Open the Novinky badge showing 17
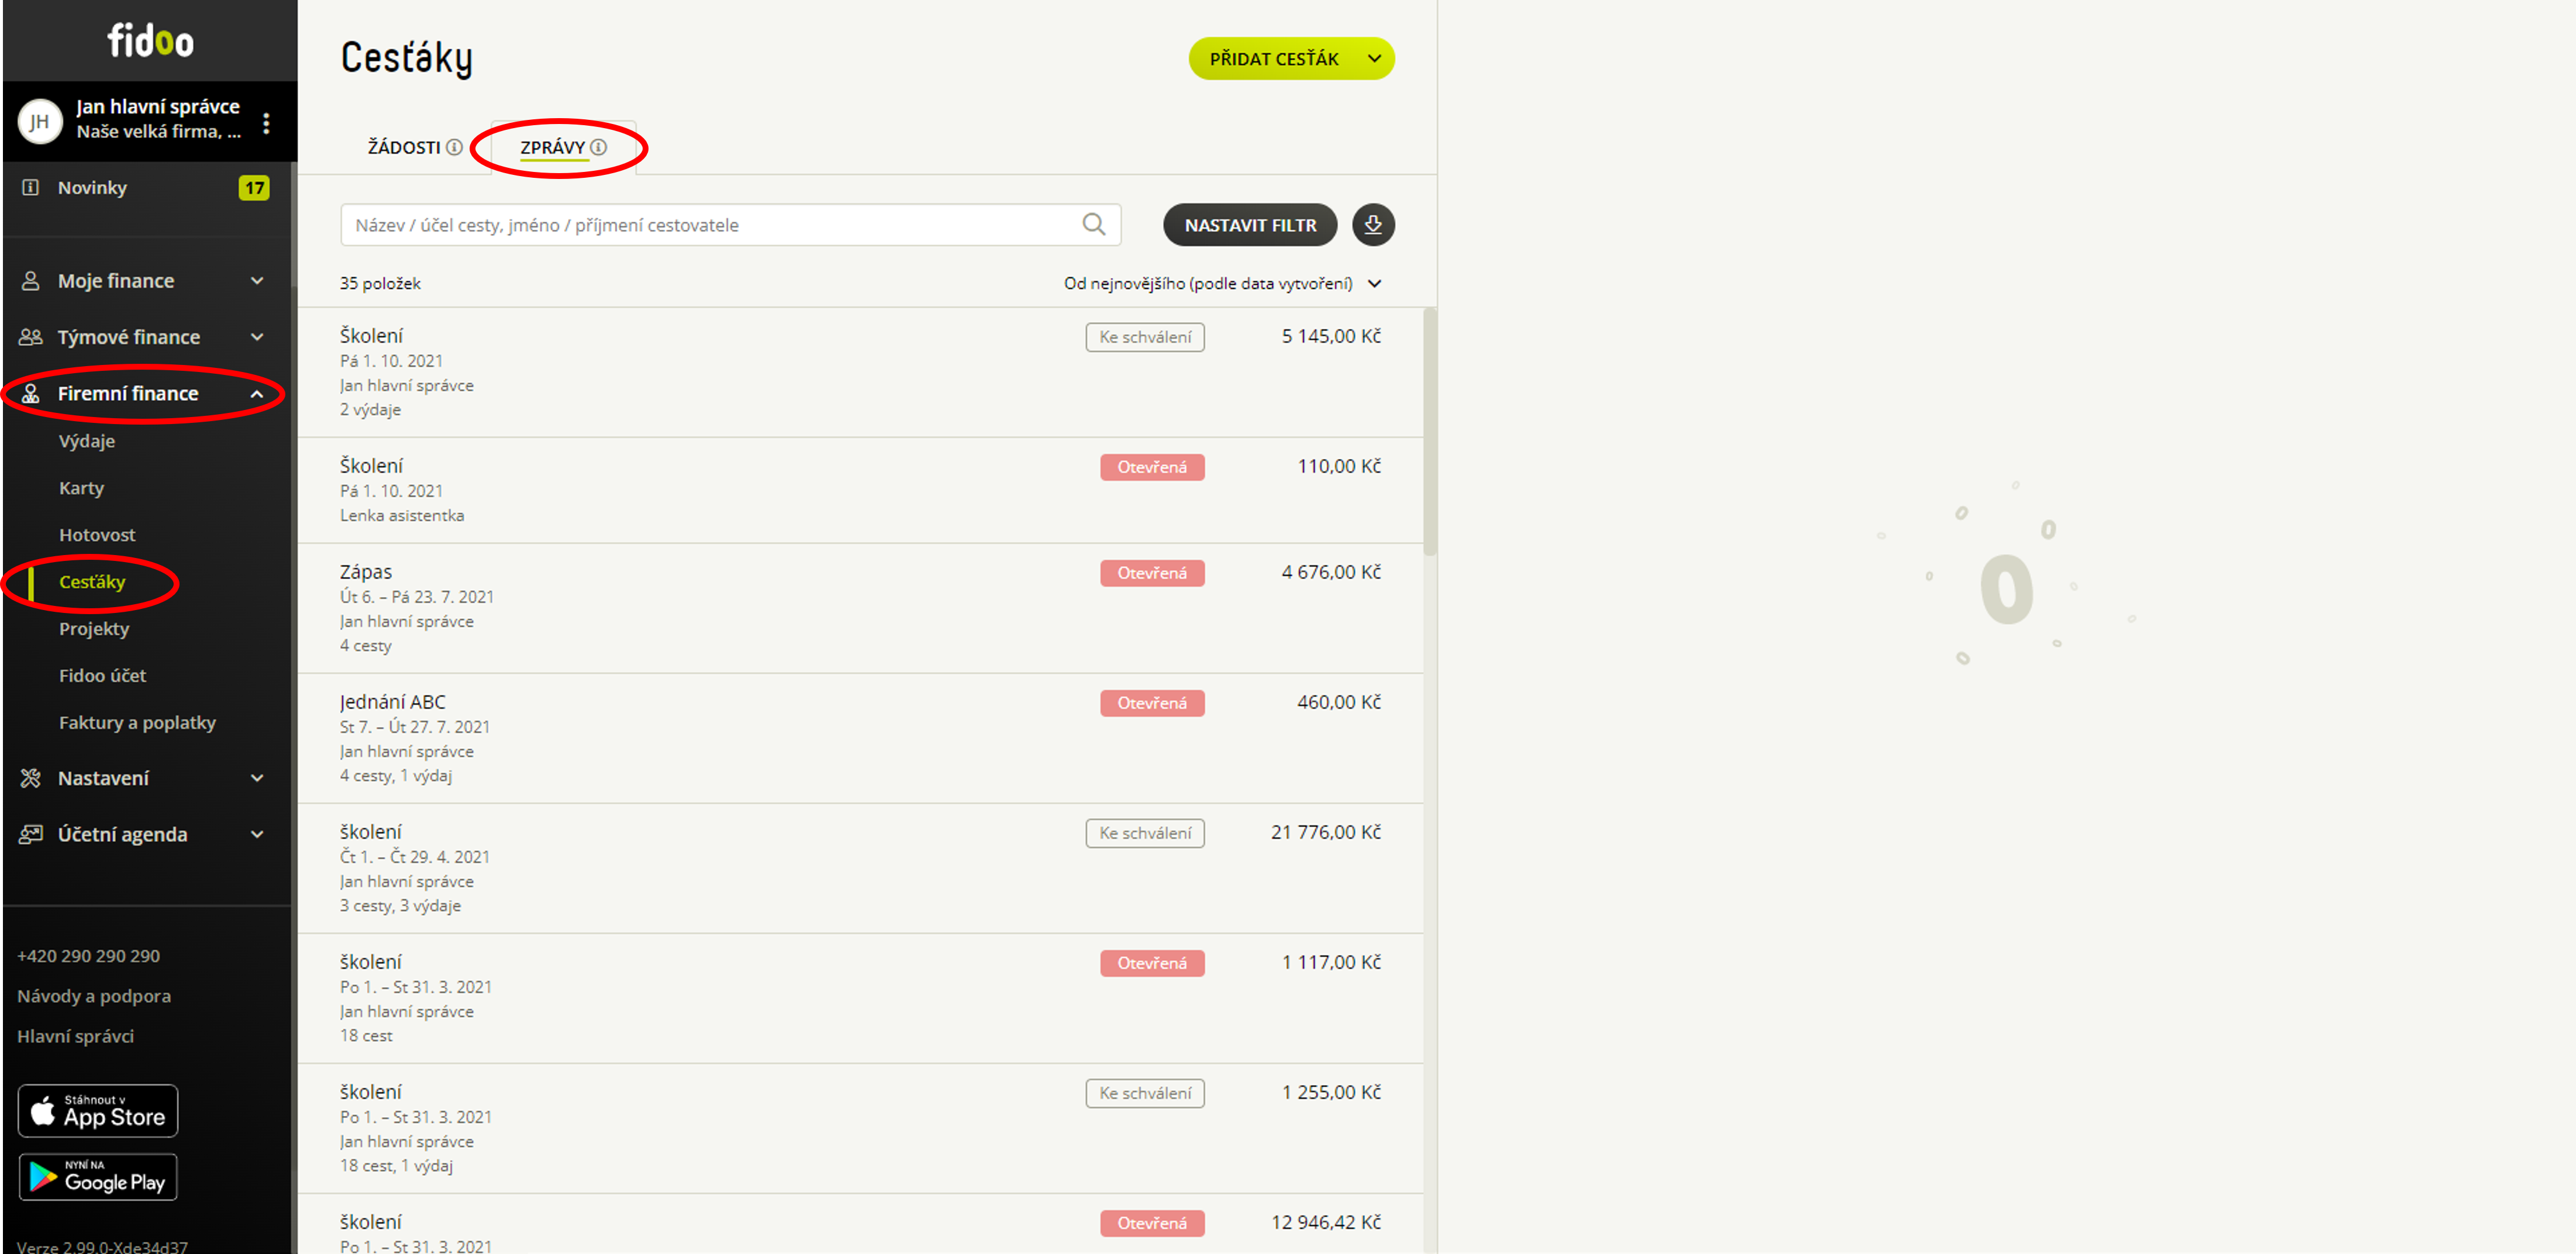 [254, 187]
